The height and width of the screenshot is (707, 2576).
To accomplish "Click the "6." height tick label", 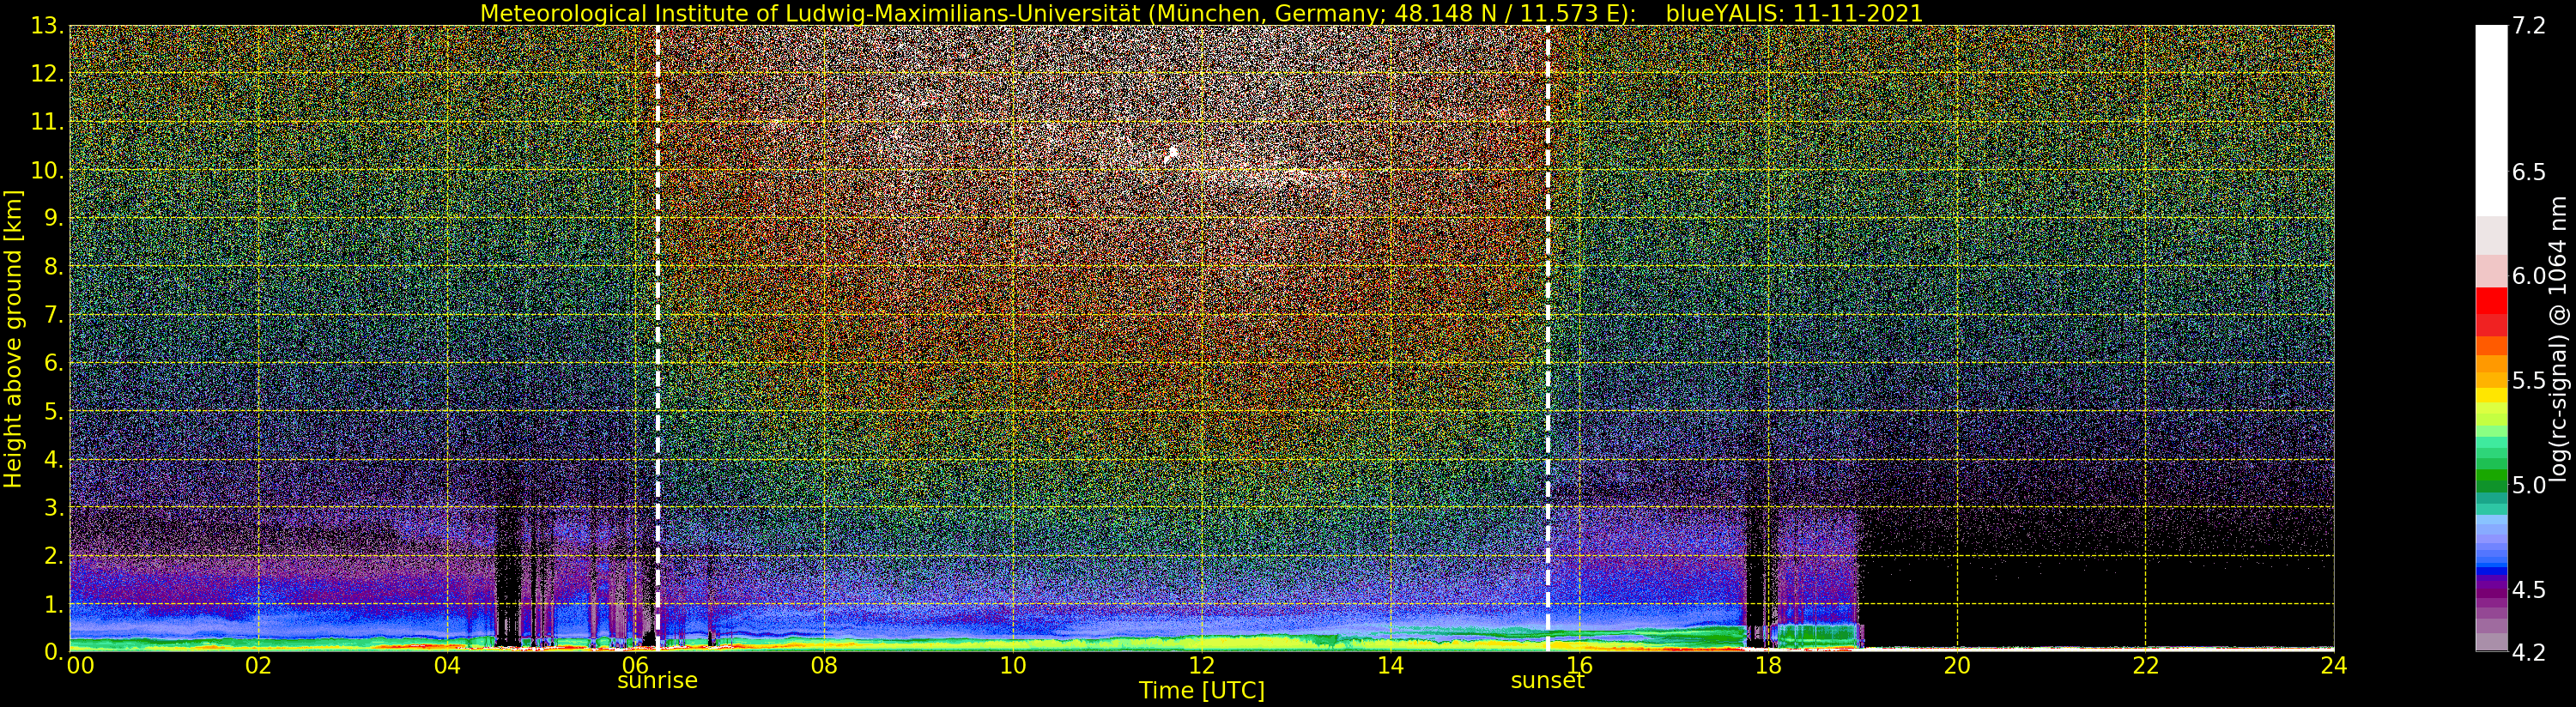I will coord(54,363).
